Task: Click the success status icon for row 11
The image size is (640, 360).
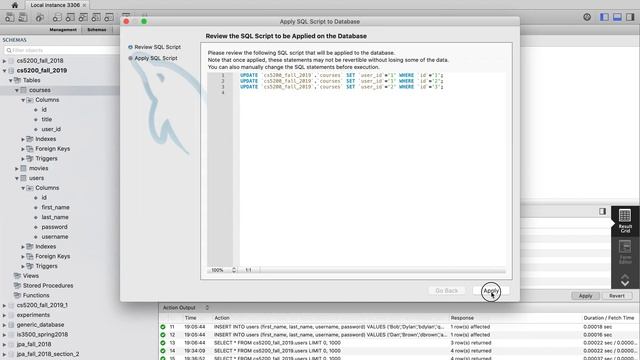Action: 163,327
